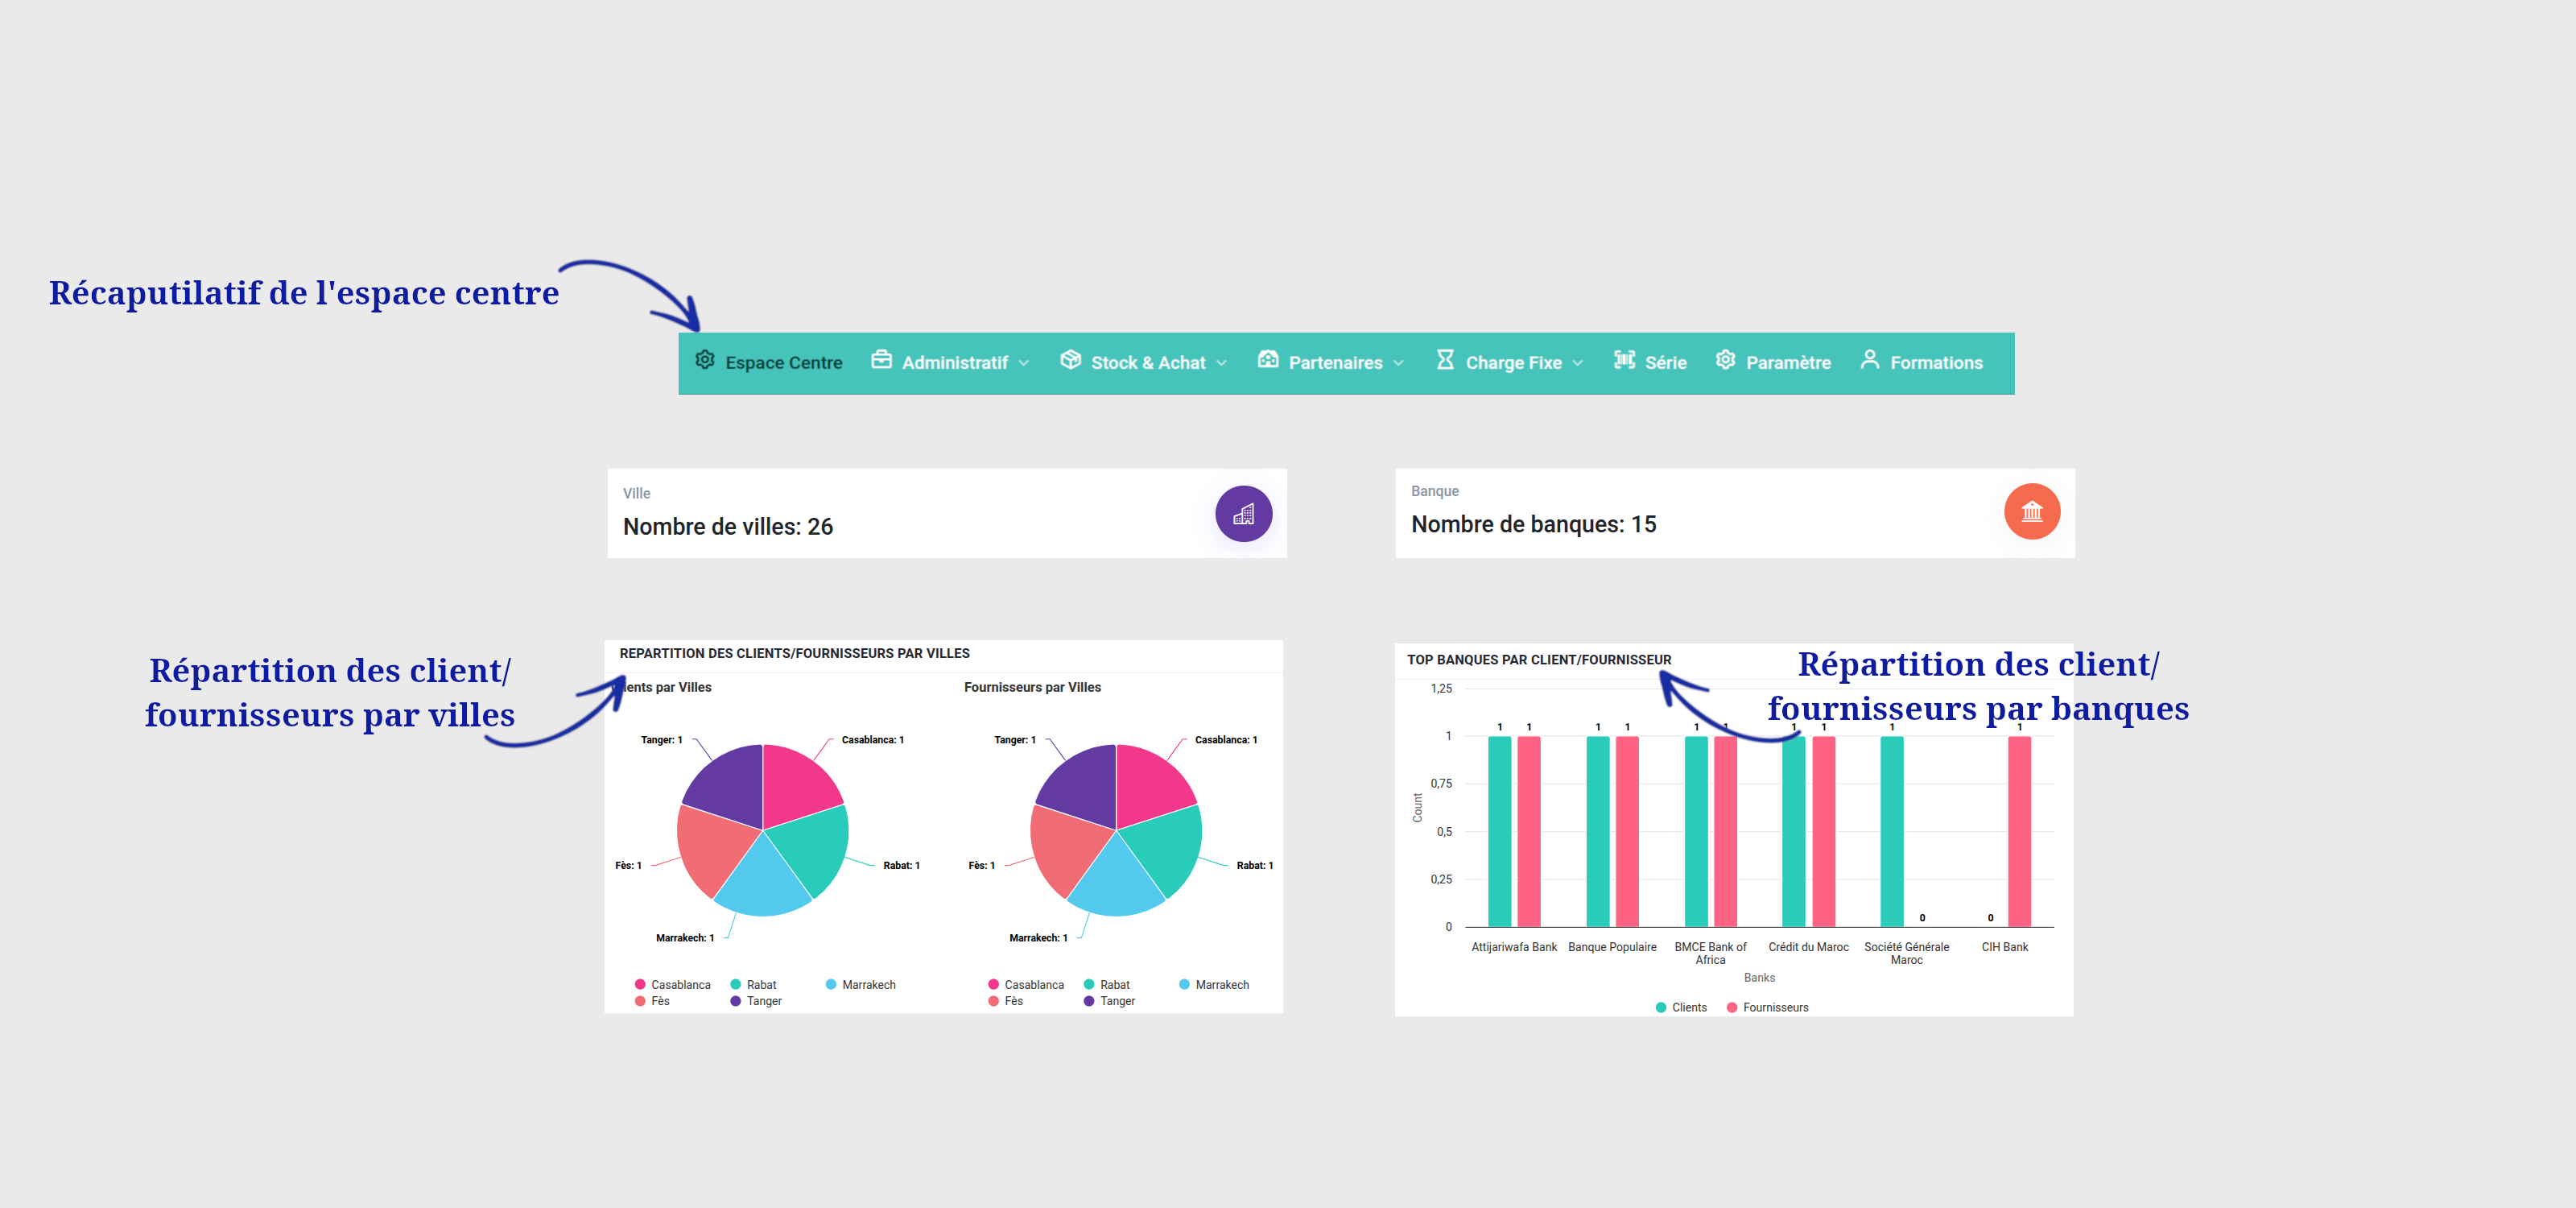
Task: Click the orange bank icon
Action: click(x=2032, y=511)
